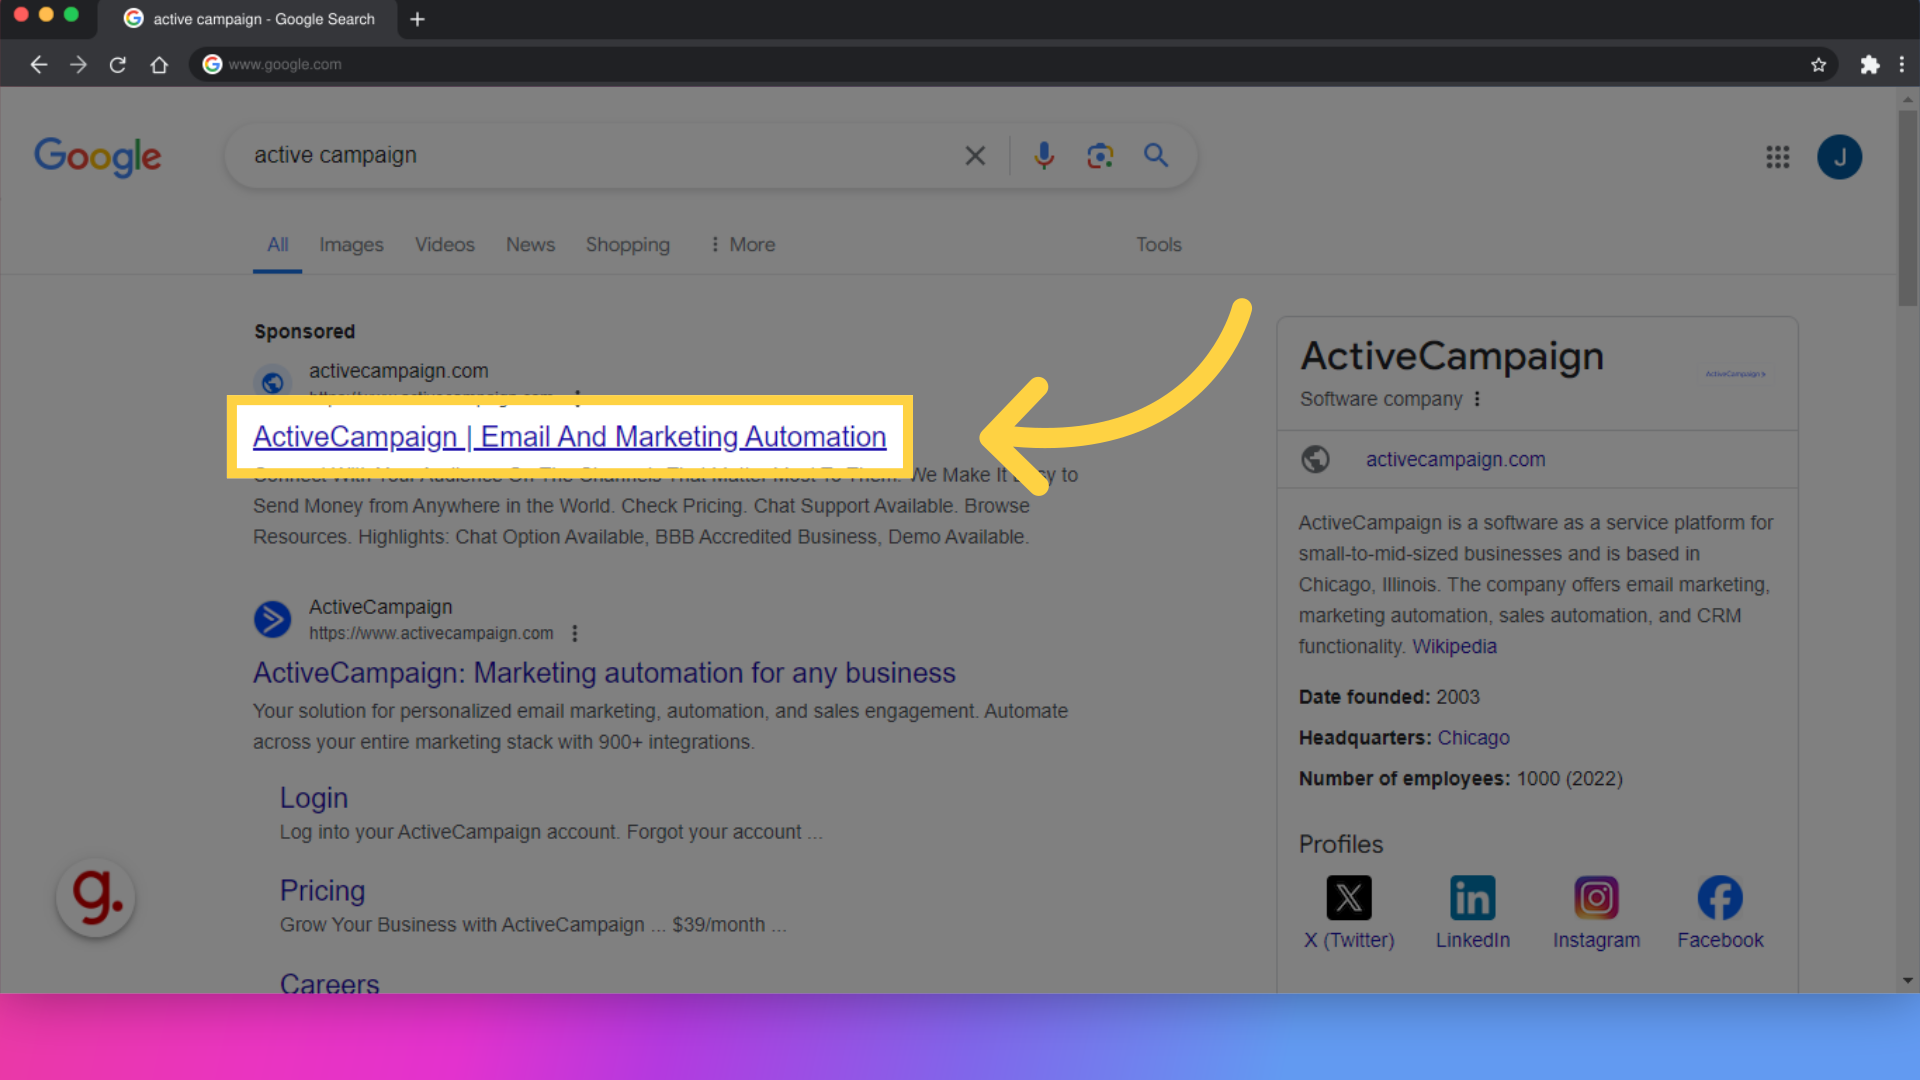Select the All results tab
1920x1080 pixels.
277,245
